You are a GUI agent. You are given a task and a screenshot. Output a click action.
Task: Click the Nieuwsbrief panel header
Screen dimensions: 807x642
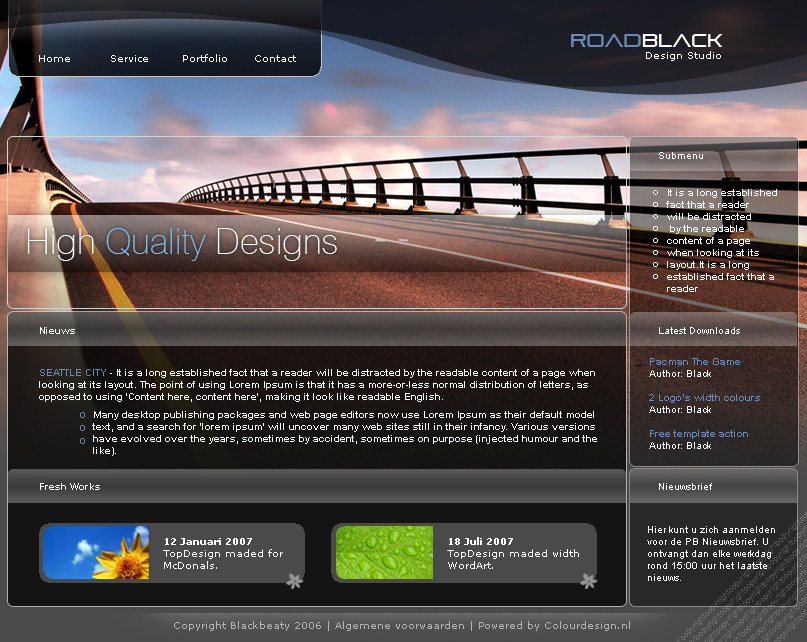(x=713, y=486)
